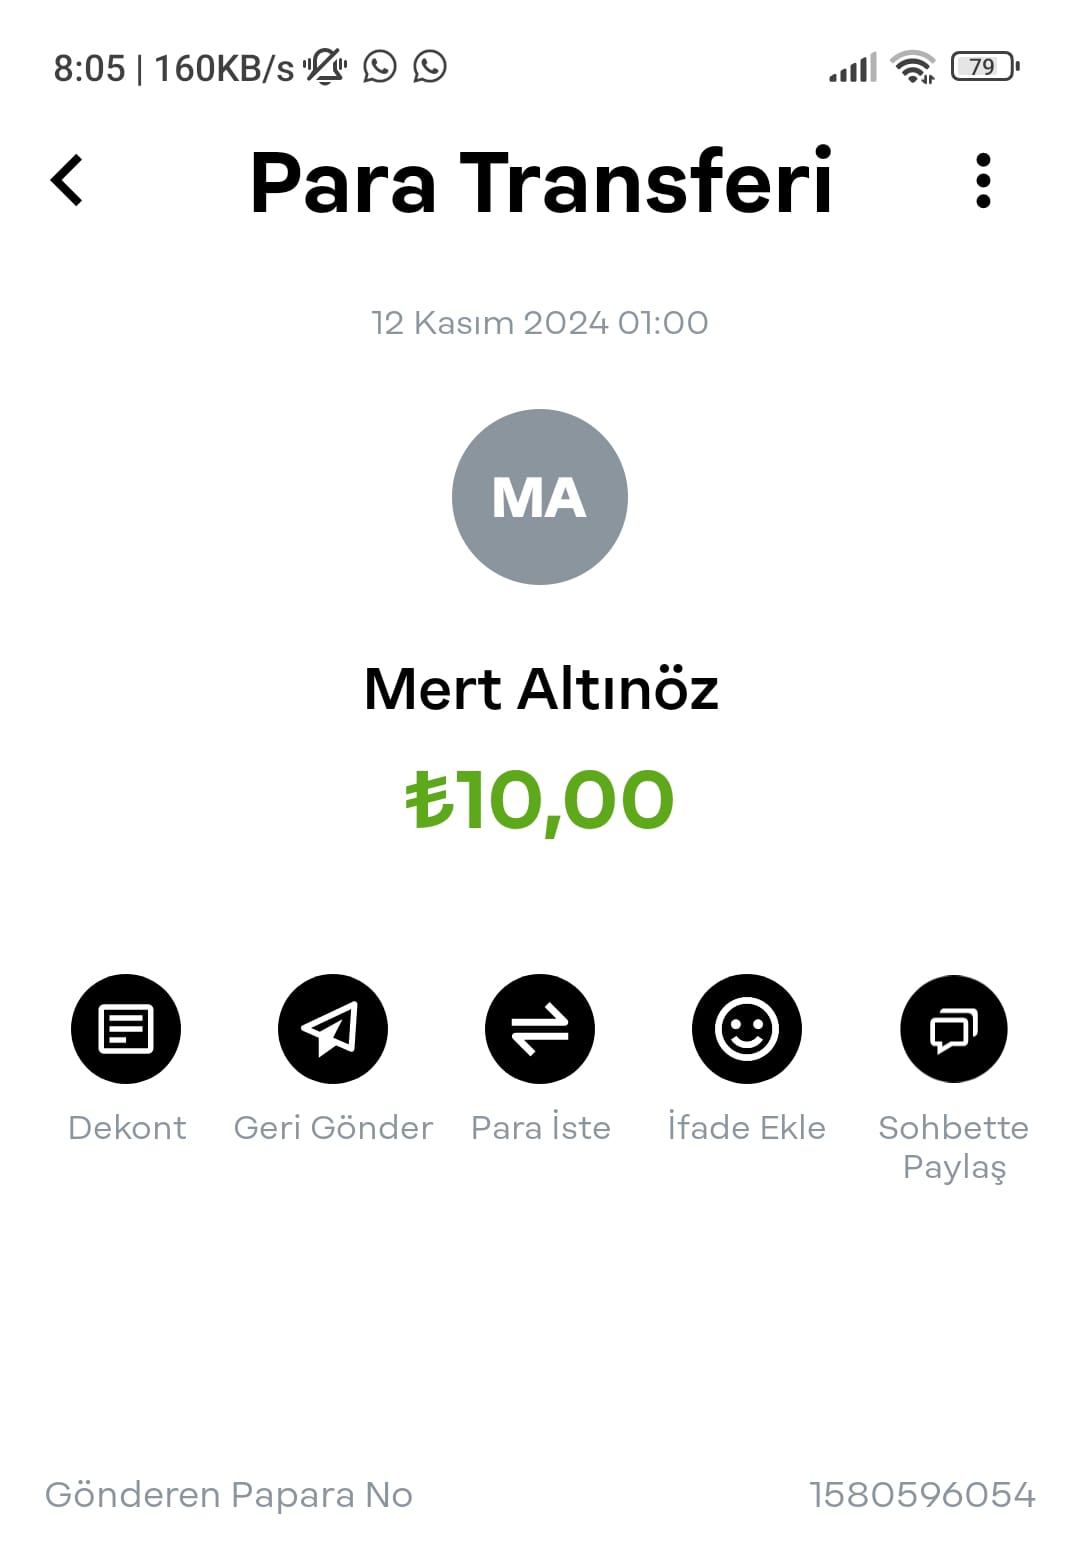Tap the battery indicator in status bar
Screen dimensions: 1080x1543
click(x=985, y=67)
